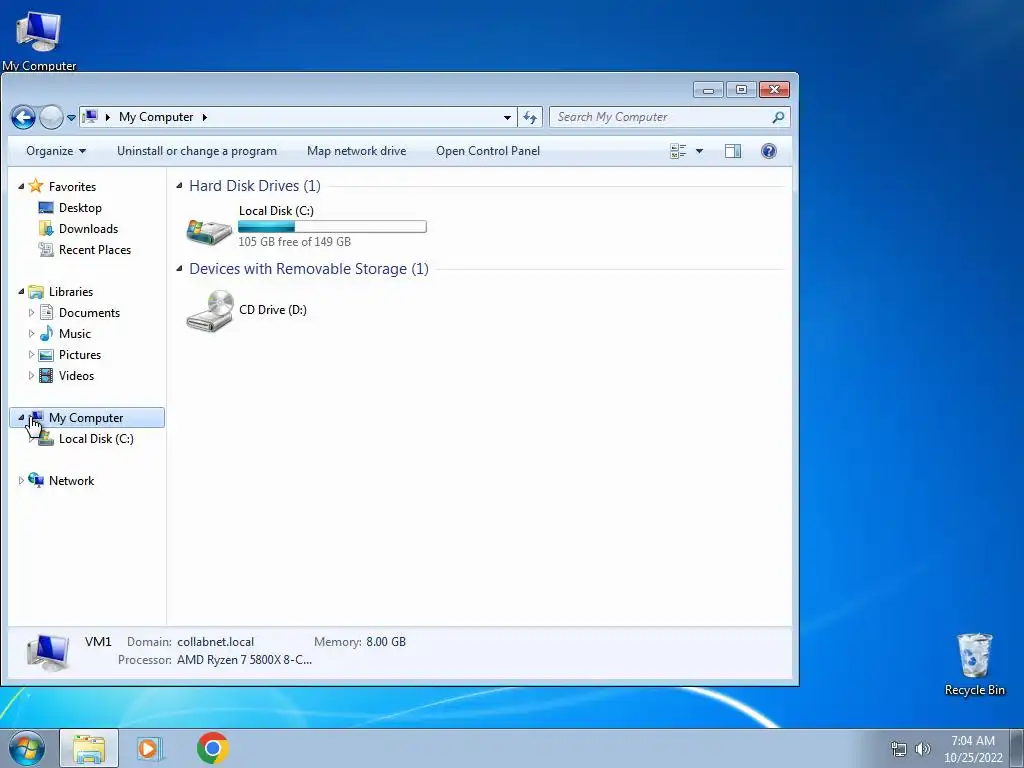Select the Pictures library
The image size is (1024, 768).
click(x=80, y=355)
